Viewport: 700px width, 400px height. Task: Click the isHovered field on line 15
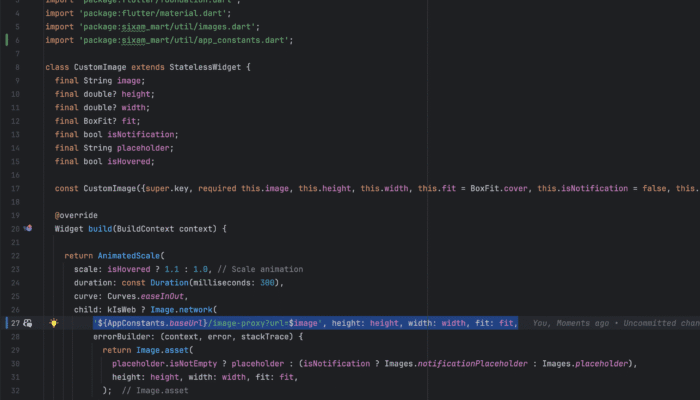pyautogui.click(x=129, y=162)
